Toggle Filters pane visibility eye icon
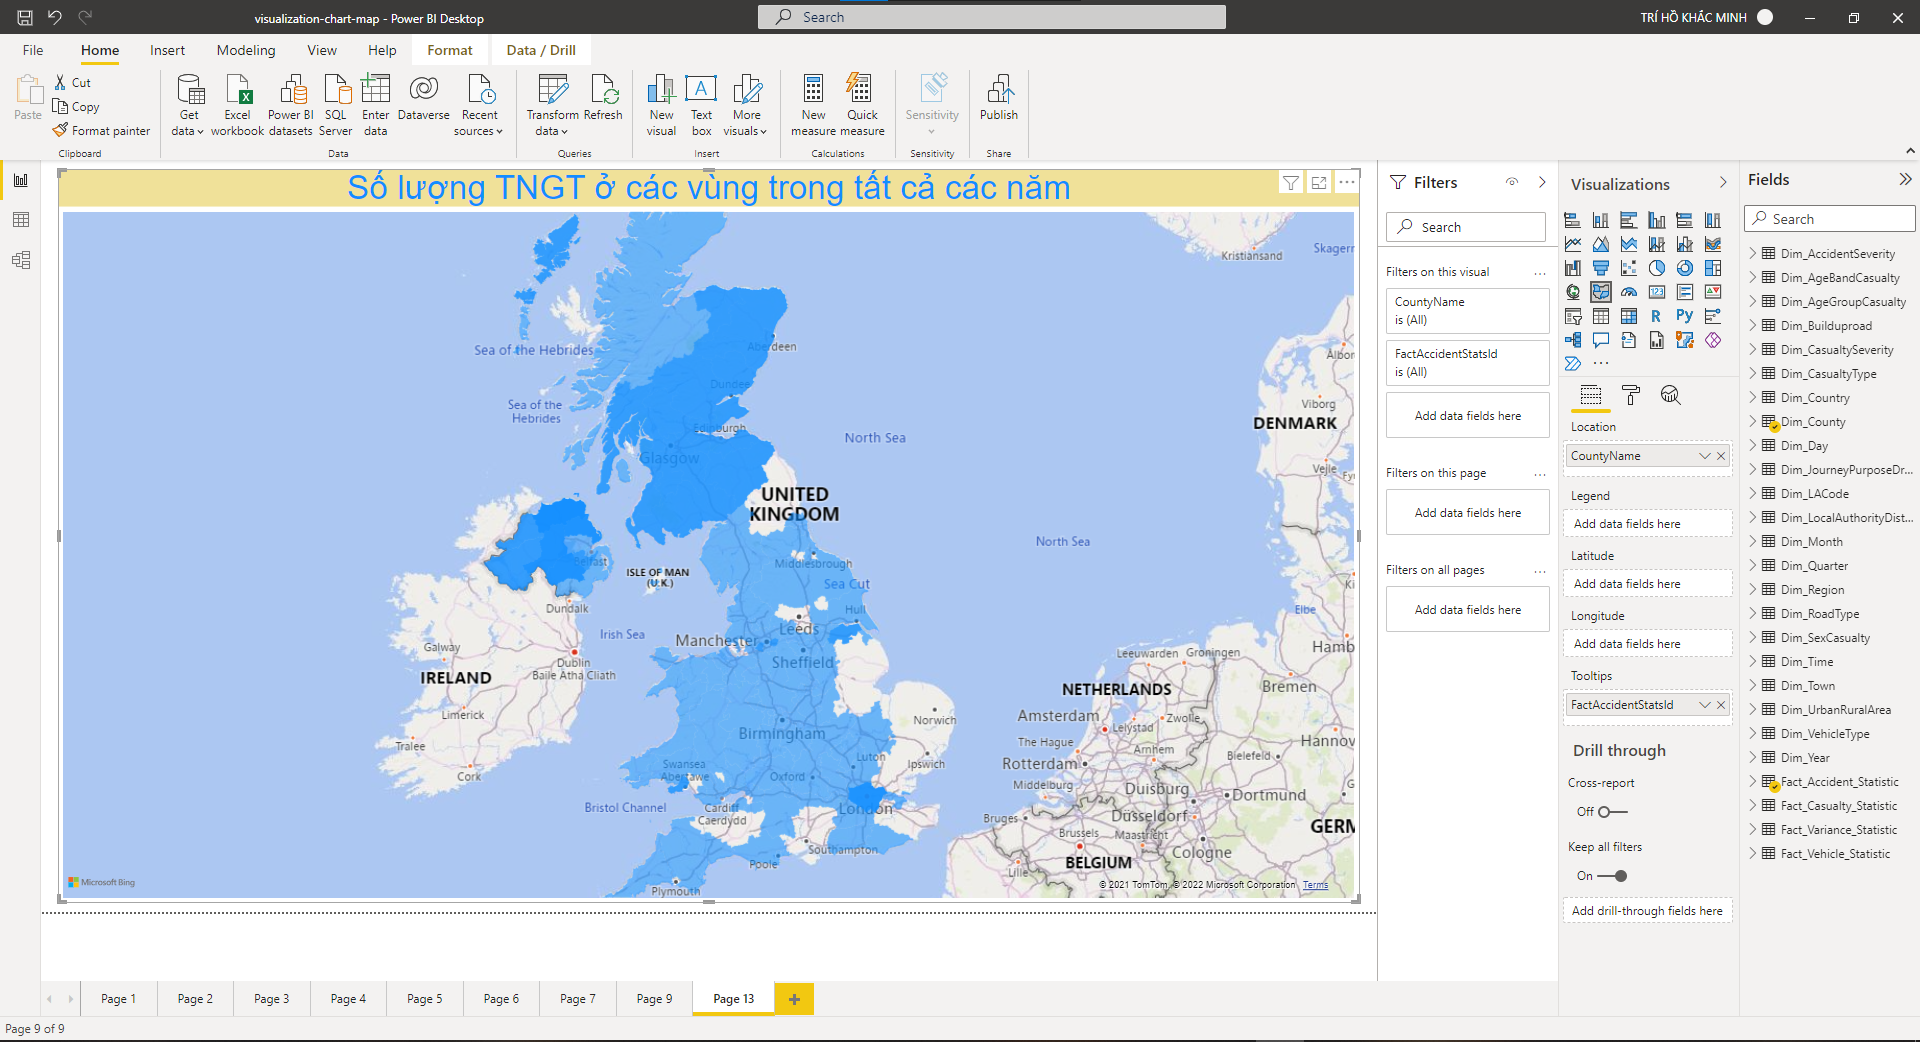 [x=1512, y=182]
